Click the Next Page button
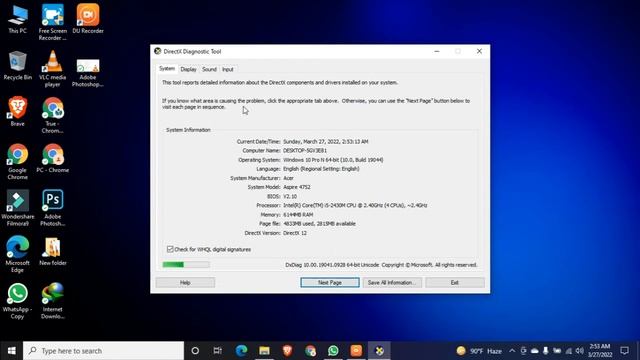The image size is (640, 360). [x=330, y=282]
